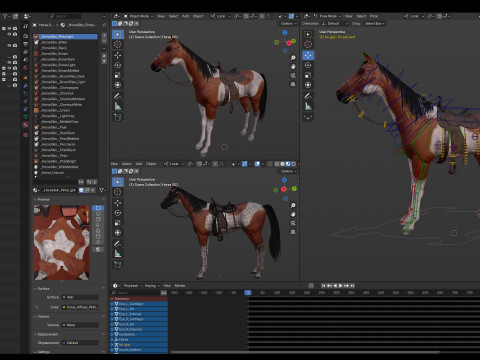
Task: Open the Object Data properties tab
Action: pos(26,117)
